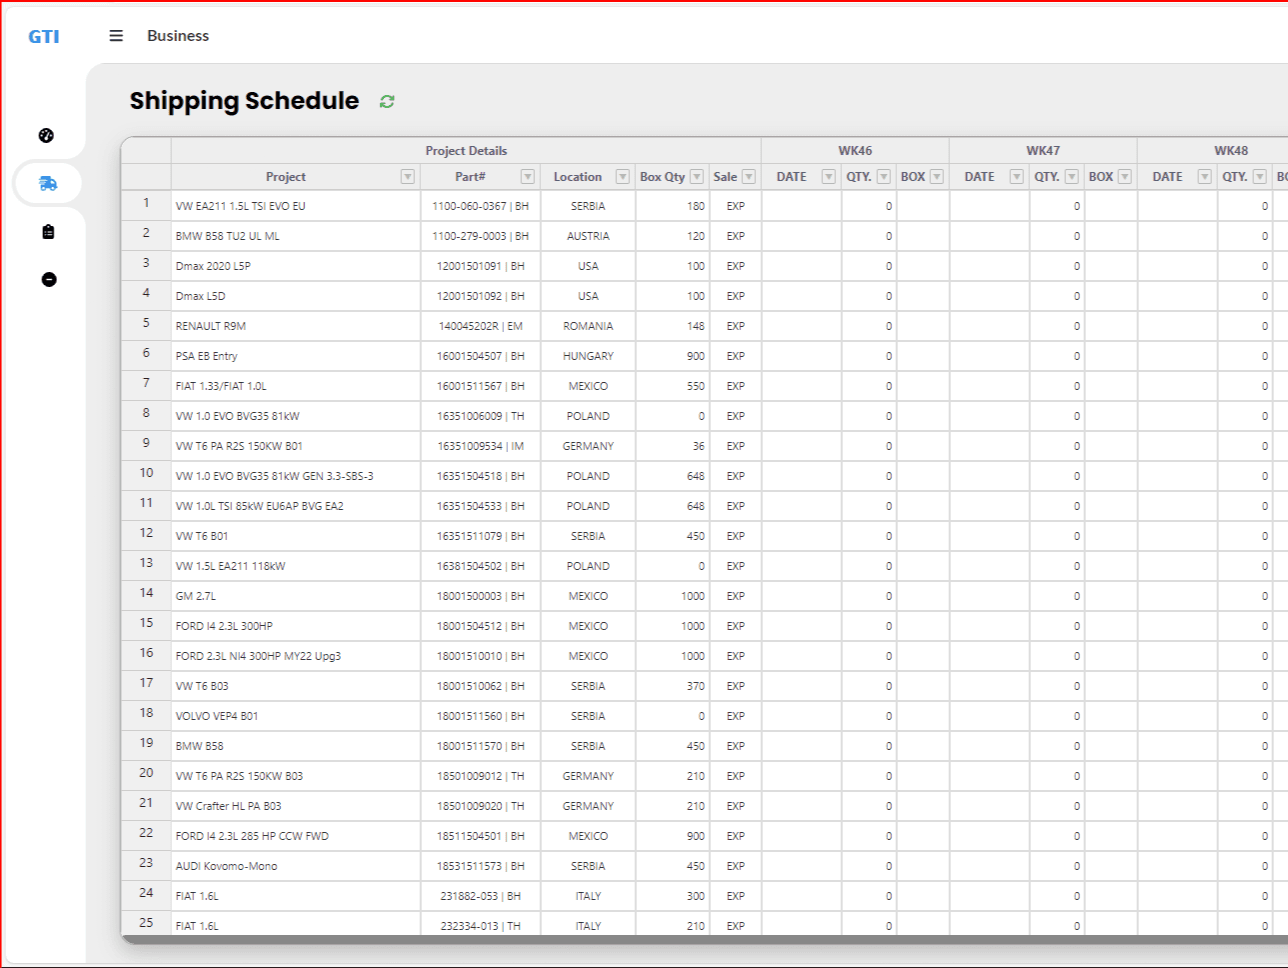Viewport: 1288px width, 968px height.
Task: Select location cell 'ROMANIA'
Action: click(588, 326)
